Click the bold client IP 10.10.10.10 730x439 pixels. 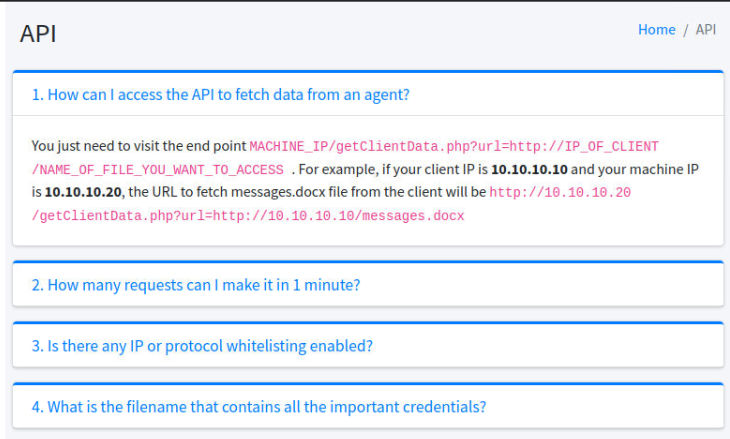point(529,169)
